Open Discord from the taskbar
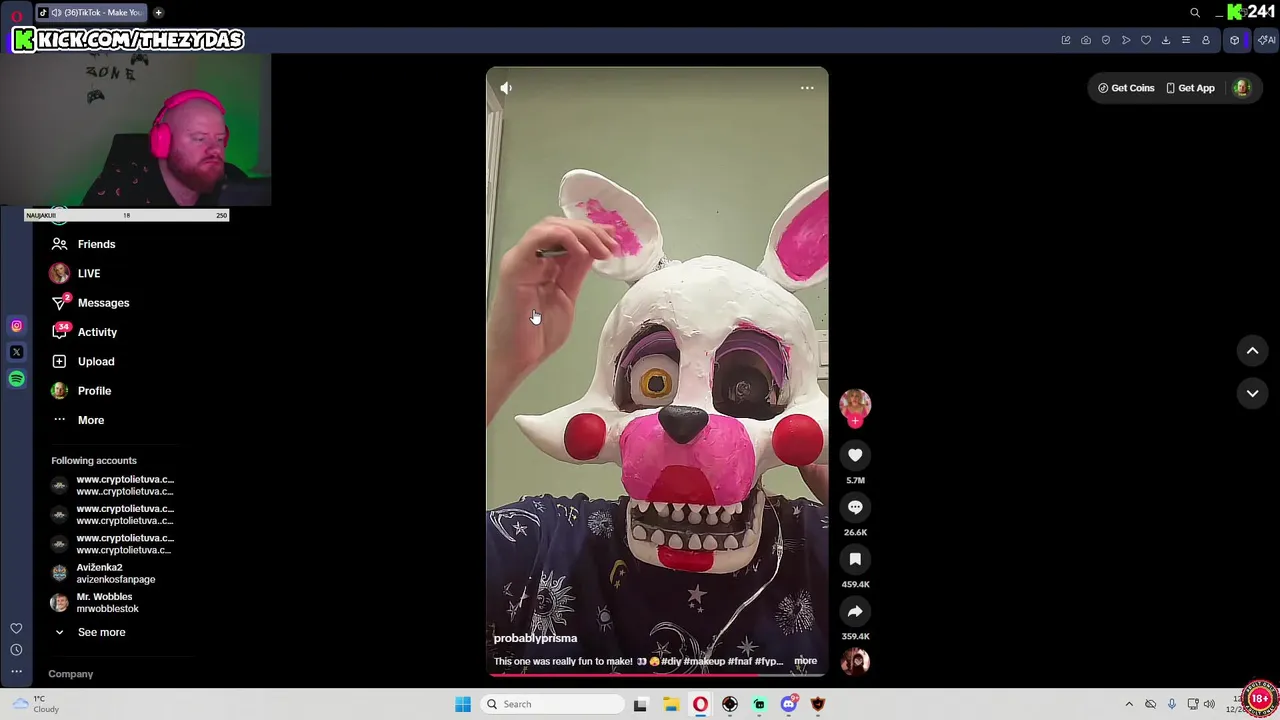 pyautogui.click(x=789, y=704)
